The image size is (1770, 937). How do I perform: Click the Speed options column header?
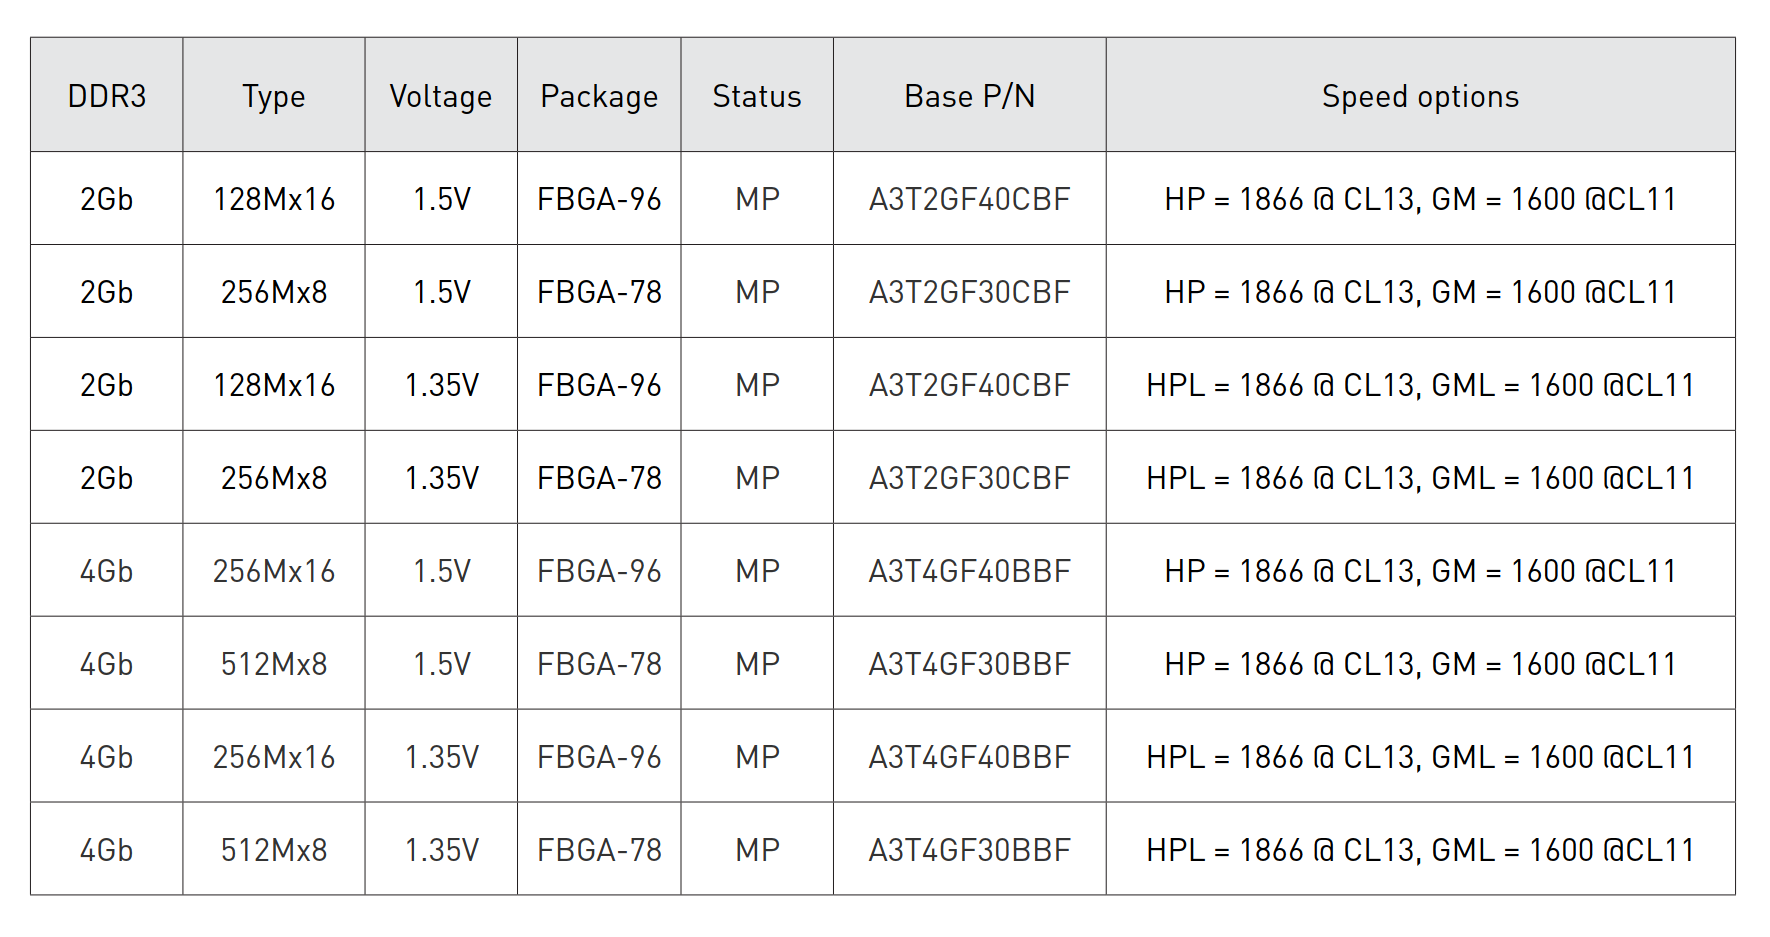tap(1421, 96)
